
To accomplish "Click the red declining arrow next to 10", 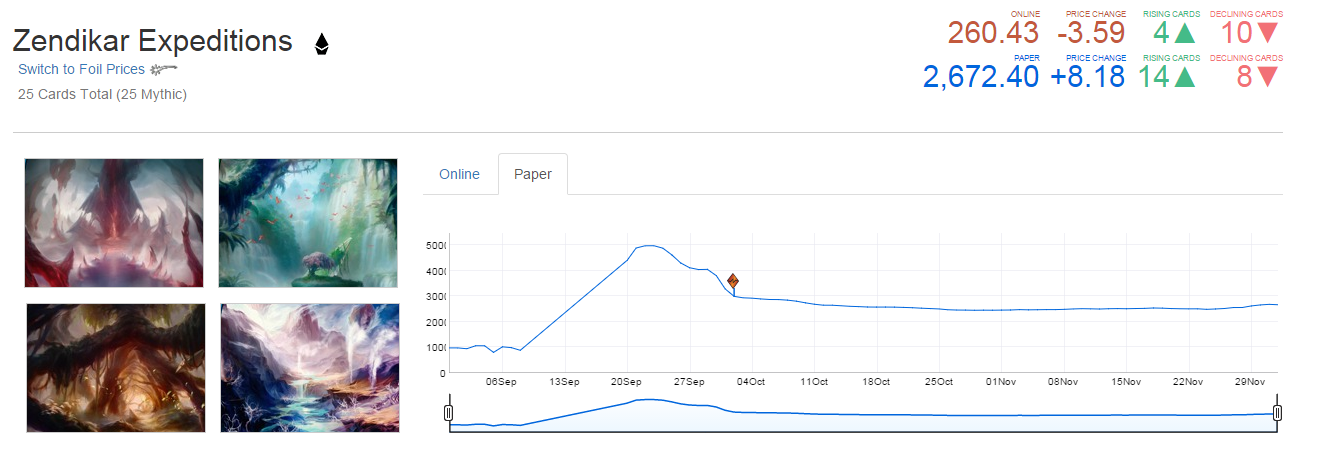I will (1268, 33).
